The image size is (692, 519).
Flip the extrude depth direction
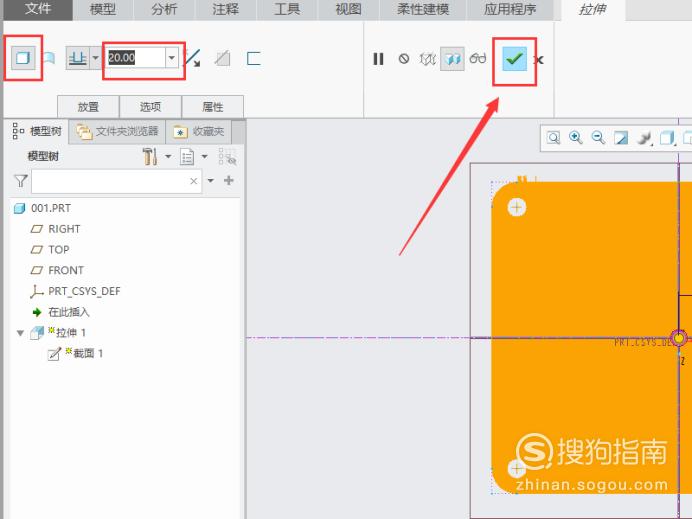[x=192, y=58]
